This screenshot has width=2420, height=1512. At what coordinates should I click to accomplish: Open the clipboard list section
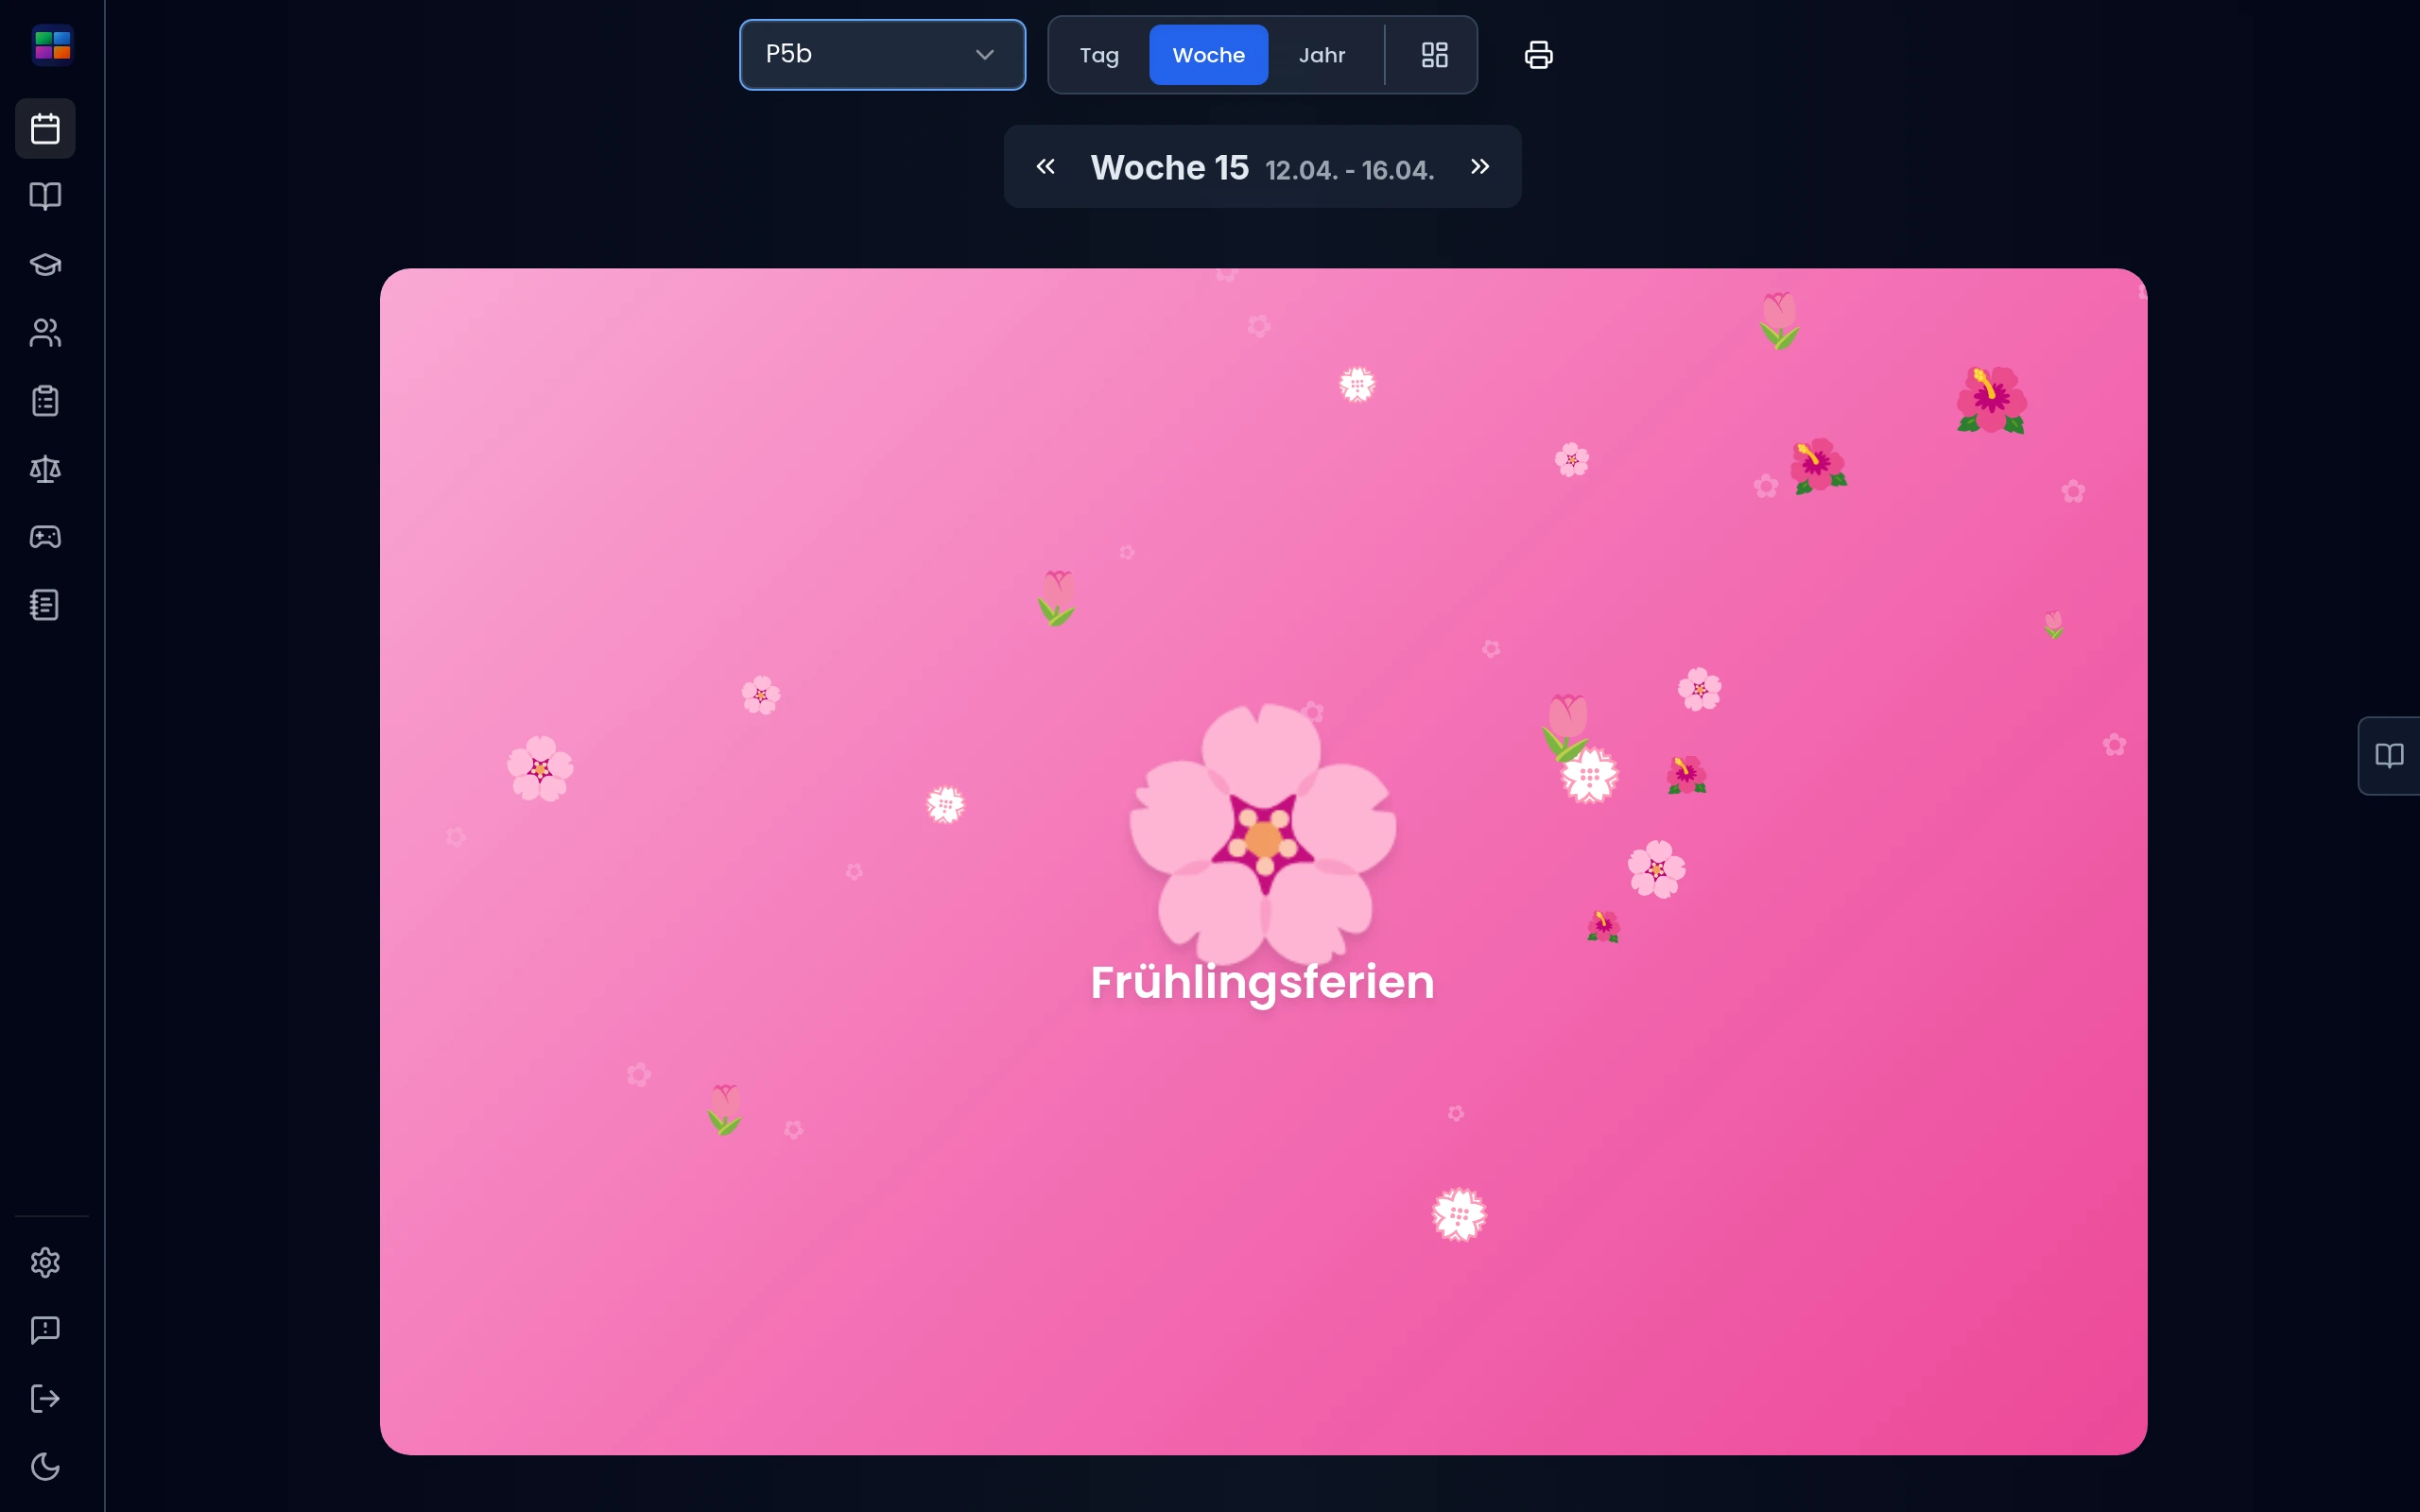coord(45,400)
